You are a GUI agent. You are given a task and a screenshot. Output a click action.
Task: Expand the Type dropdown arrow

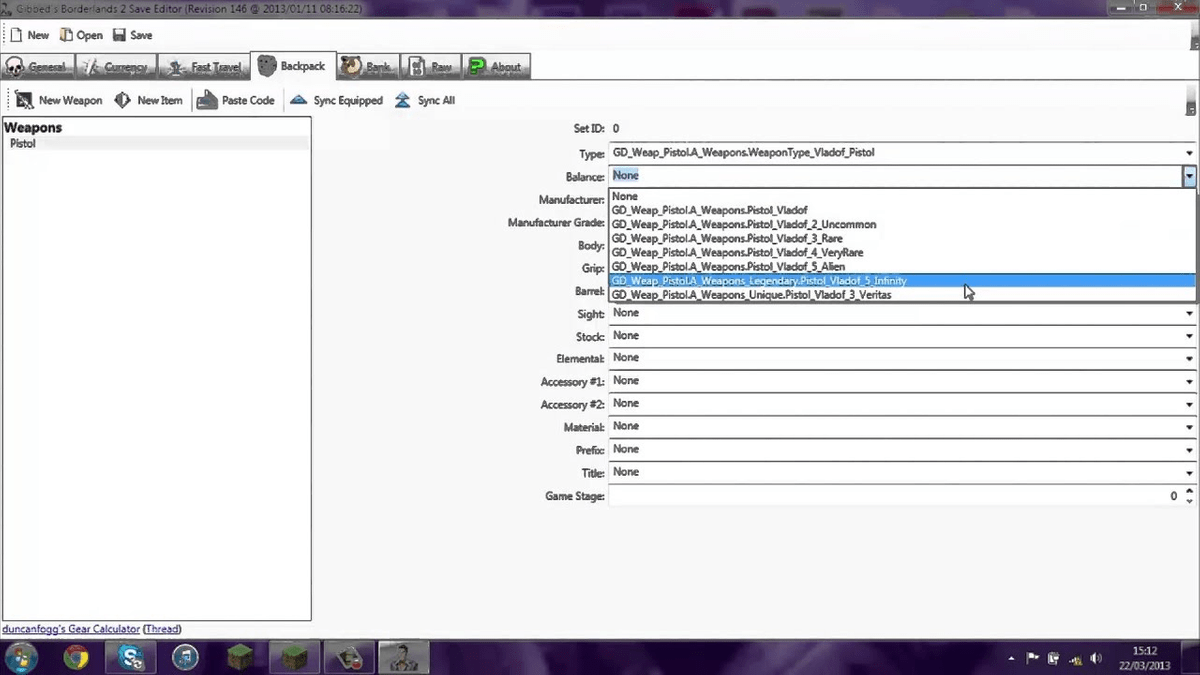[x=1189, y=154]
